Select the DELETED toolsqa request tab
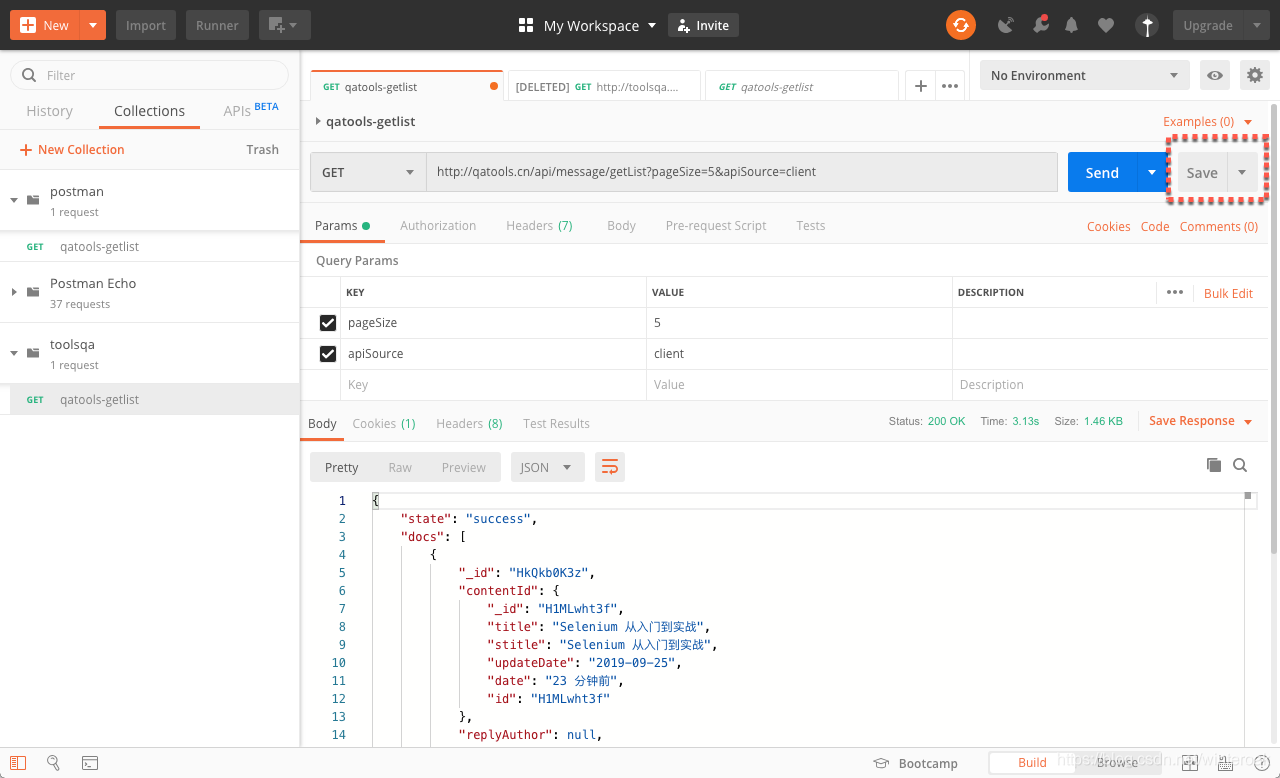Screen dimensions: 1280x778 coord(604,87)
